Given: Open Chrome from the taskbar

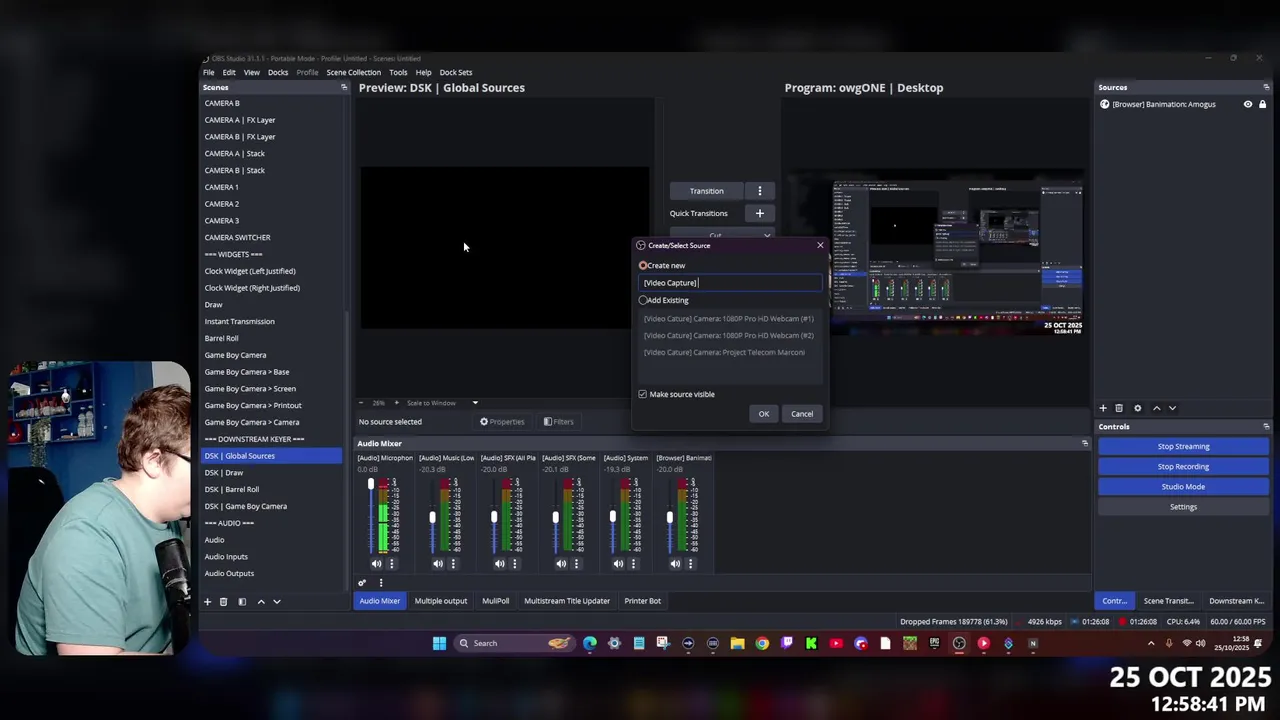Looking at the screenshot, I should (762, 643).
